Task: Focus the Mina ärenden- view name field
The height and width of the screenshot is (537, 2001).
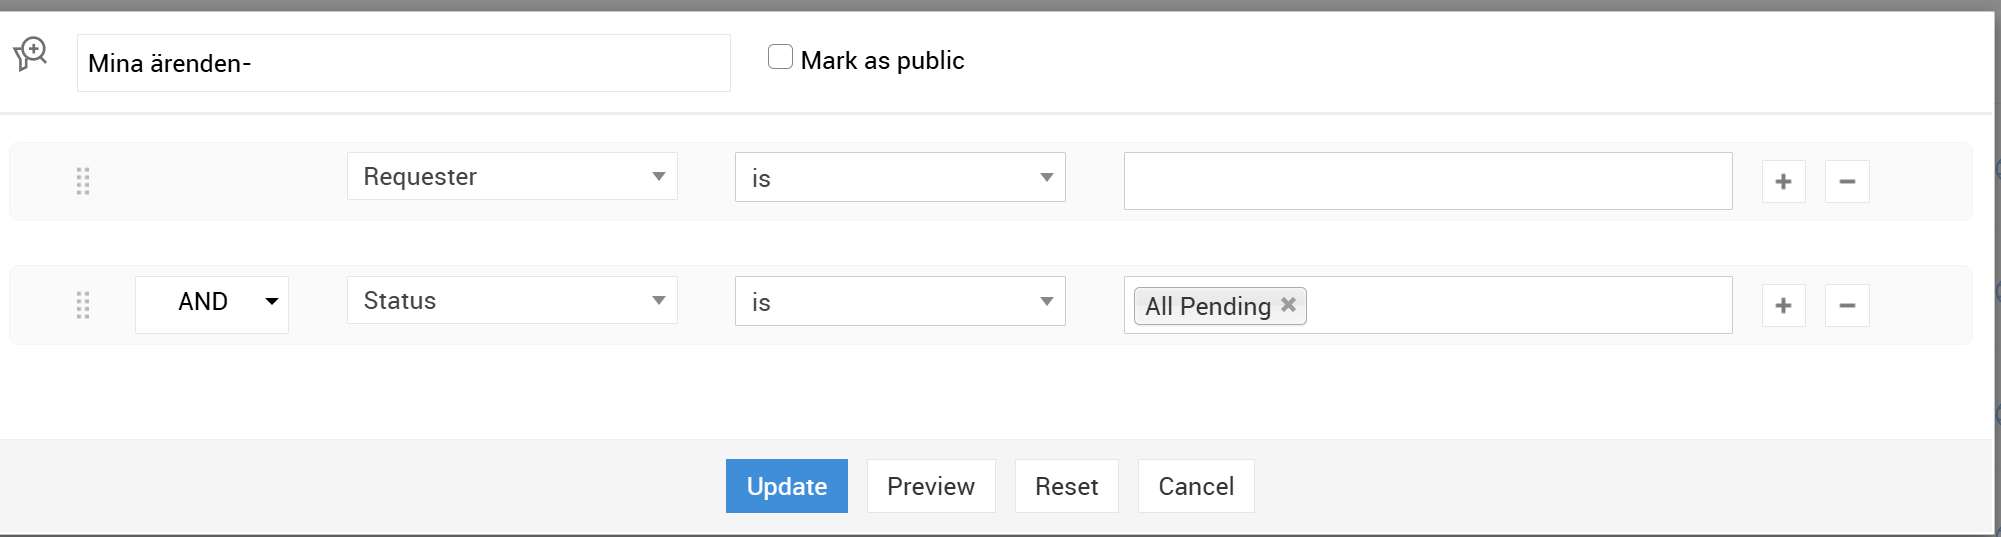Action: click(403, 63)
